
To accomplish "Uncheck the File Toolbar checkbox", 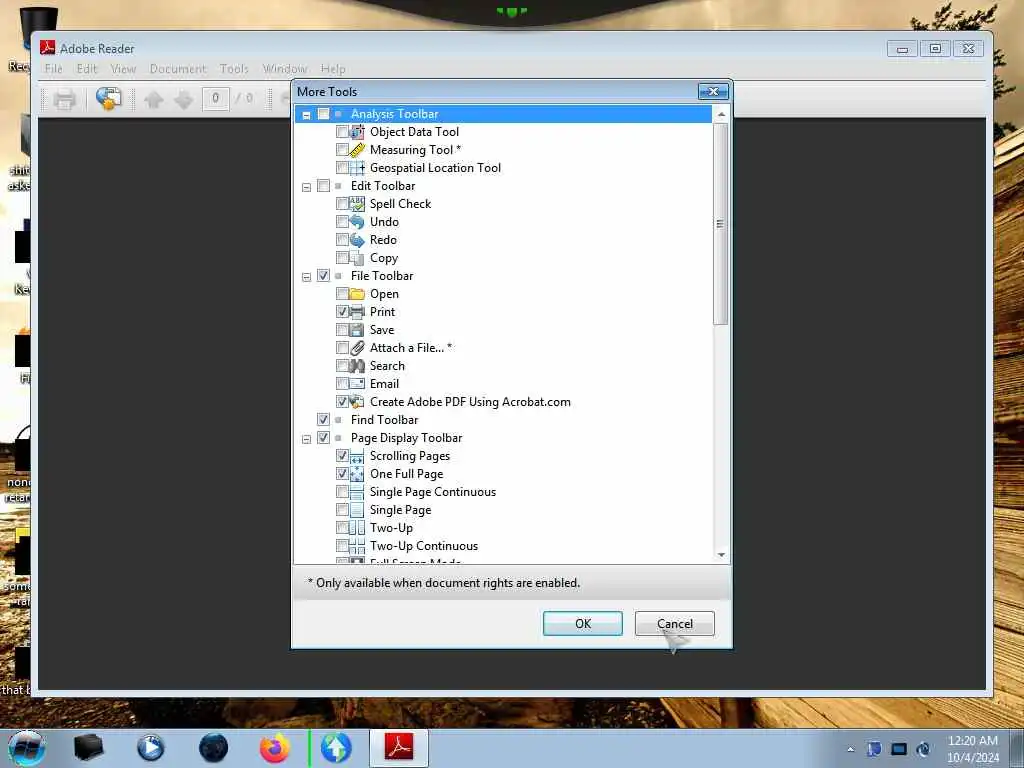I will point(323,276).
